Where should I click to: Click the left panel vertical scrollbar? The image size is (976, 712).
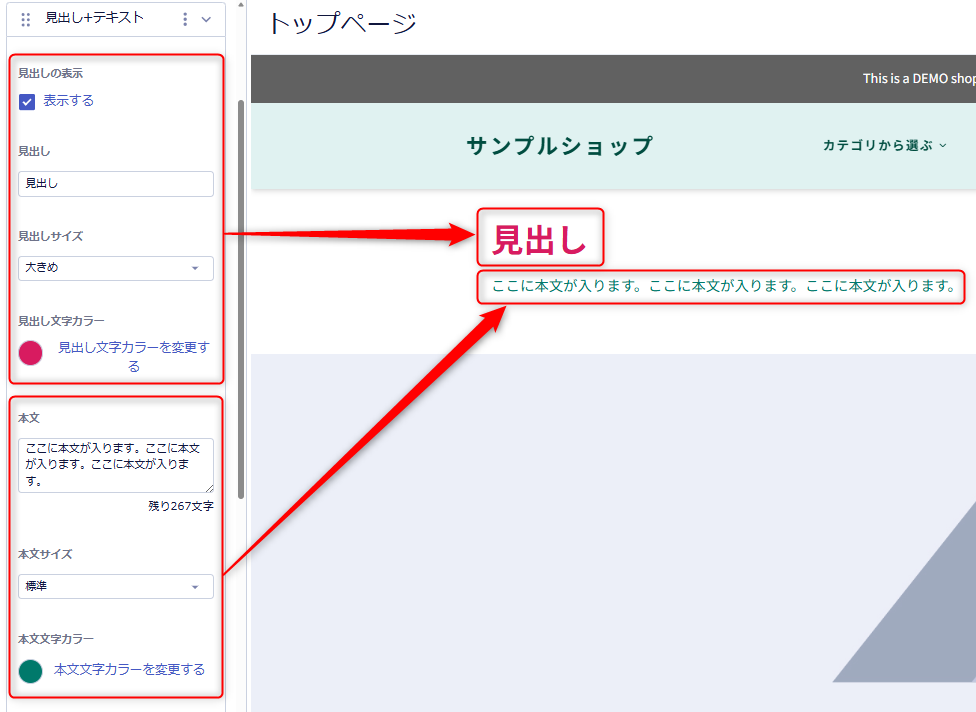click(241, 299)
